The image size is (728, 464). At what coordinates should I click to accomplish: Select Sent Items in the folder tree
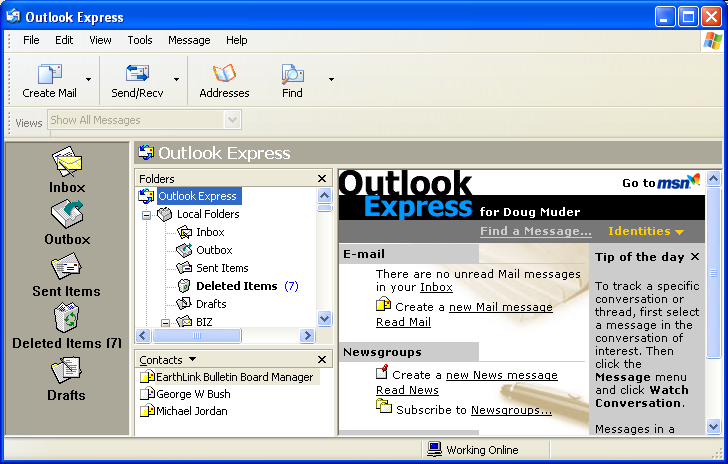(222, 268)
